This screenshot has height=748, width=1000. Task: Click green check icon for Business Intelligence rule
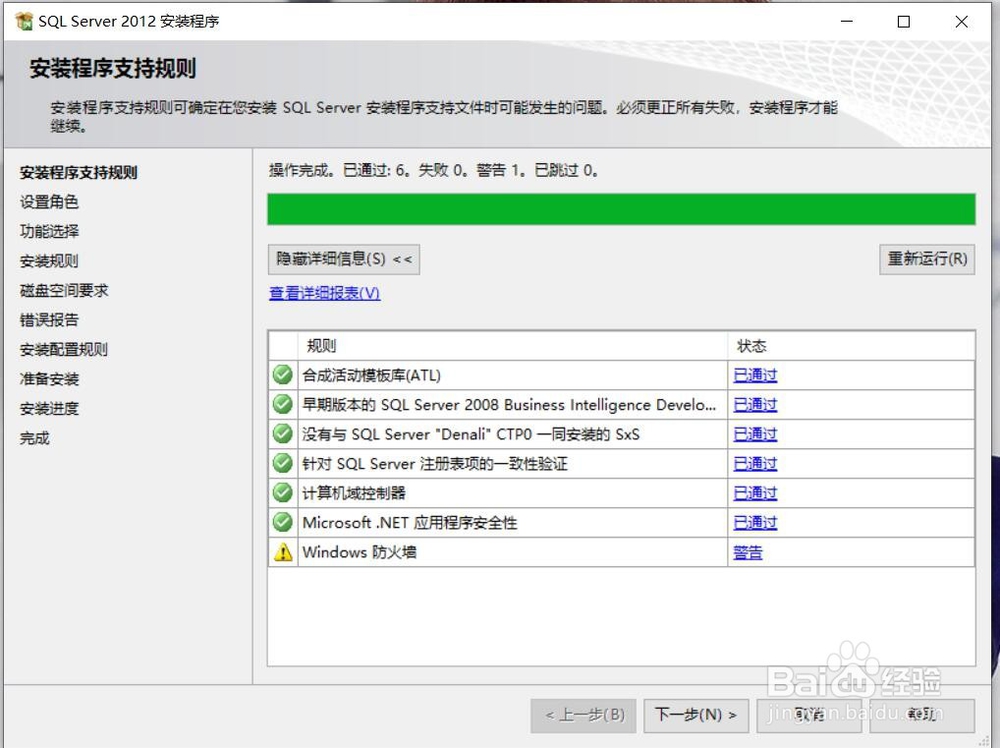(x=283, y=404)
